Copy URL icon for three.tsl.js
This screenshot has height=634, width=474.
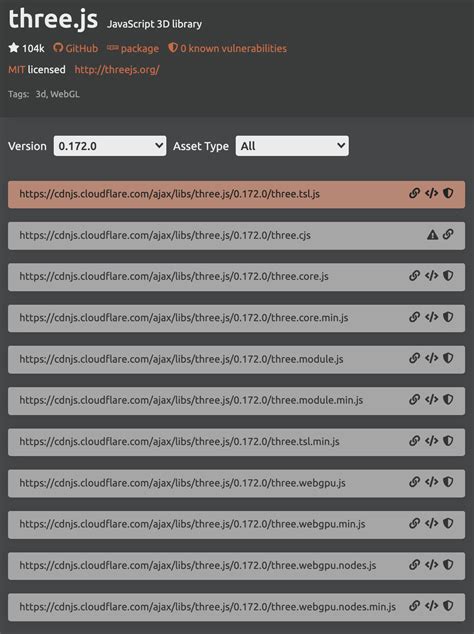[x=414, y=193]
